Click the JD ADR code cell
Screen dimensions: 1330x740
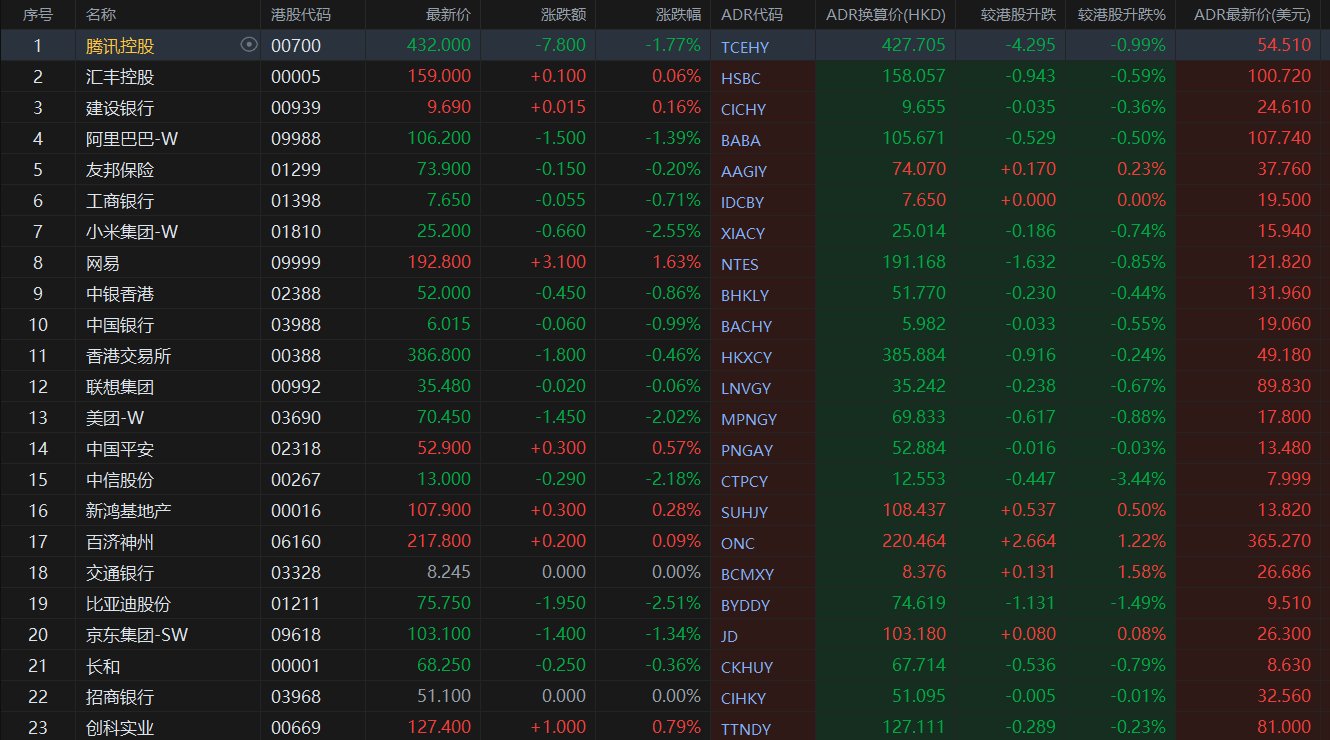730,636
